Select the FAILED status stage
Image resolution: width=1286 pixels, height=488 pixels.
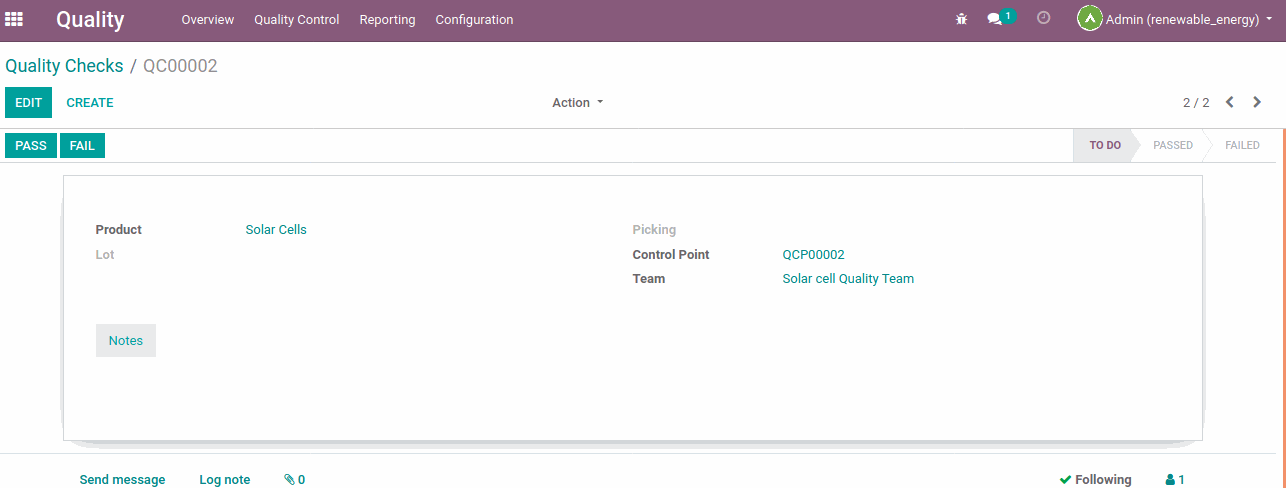[1242, 146]
